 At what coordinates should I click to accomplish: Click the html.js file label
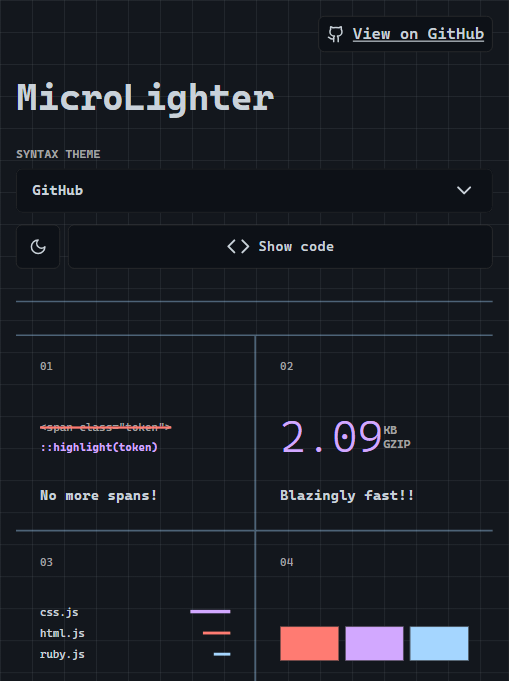(x=62, y=633)
